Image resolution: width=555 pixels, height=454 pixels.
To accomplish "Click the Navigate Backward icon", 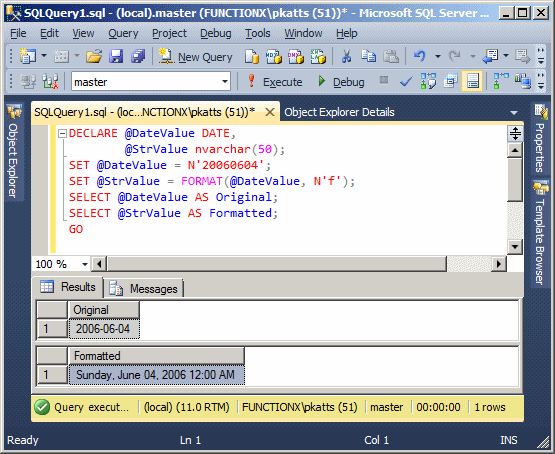I will pyautogui.click(x=490, y=56).
